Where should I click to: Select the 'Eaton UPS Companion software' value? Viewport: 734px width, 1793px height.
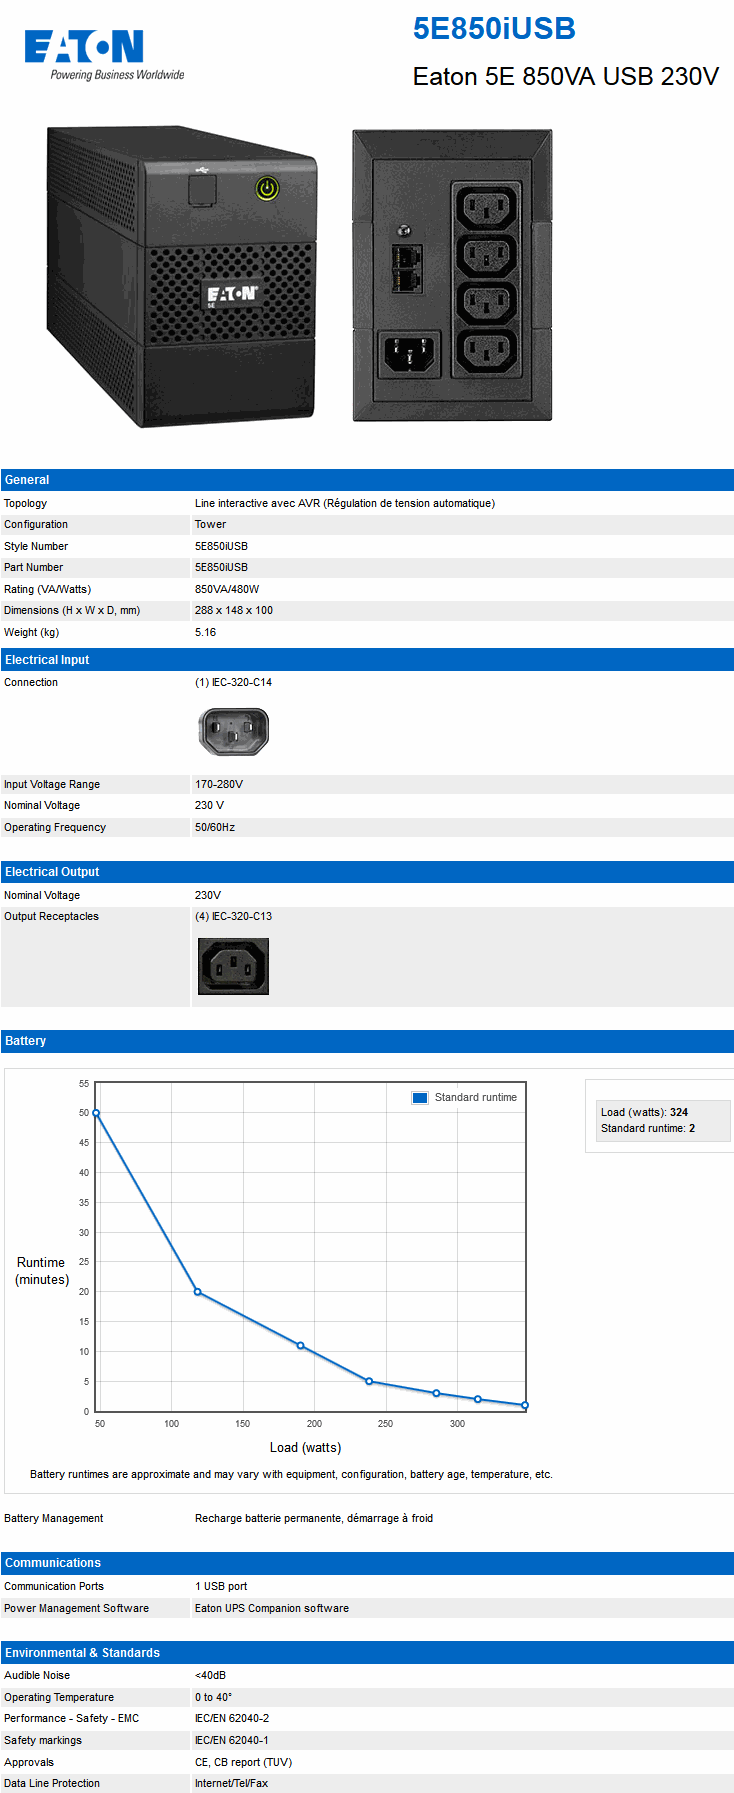click(x=272, y=1608)
